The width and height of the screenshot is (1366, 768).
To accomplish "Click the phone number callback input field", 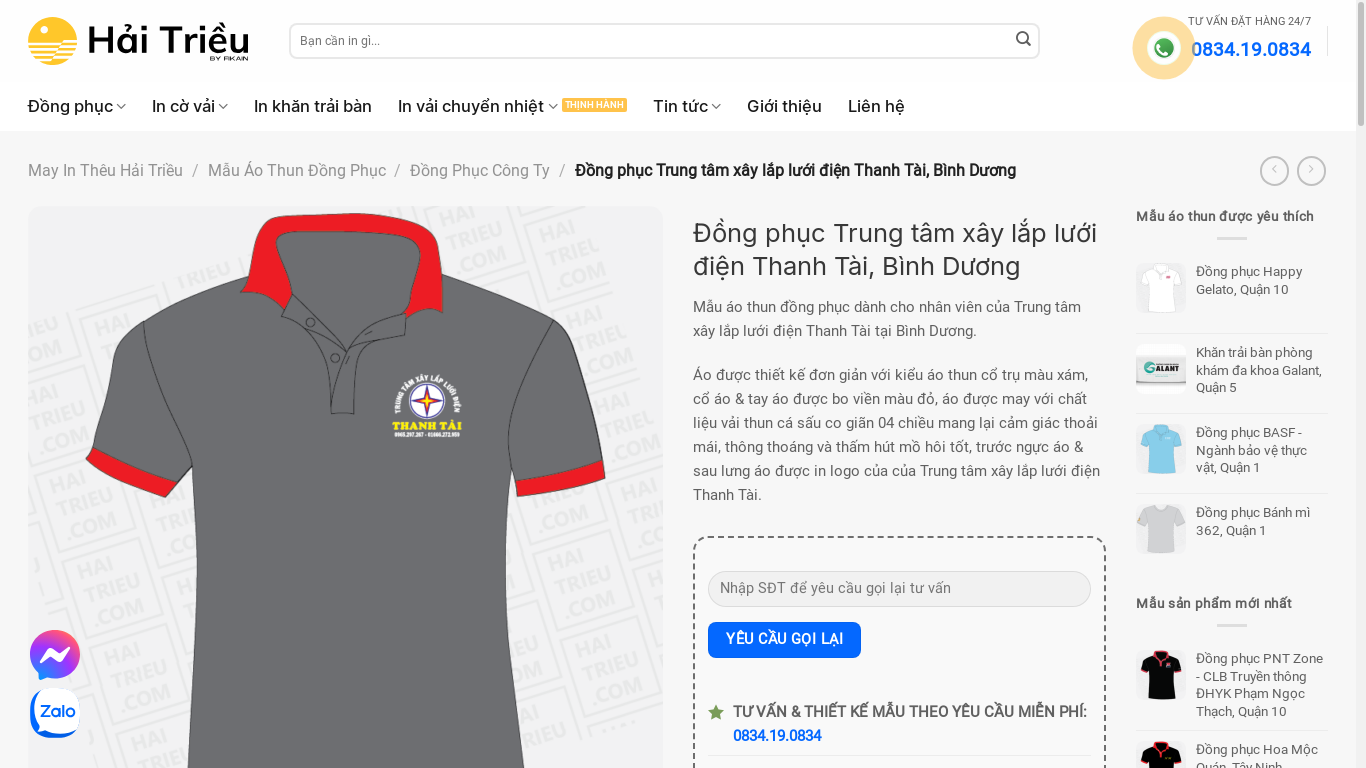I will (899, 589).
